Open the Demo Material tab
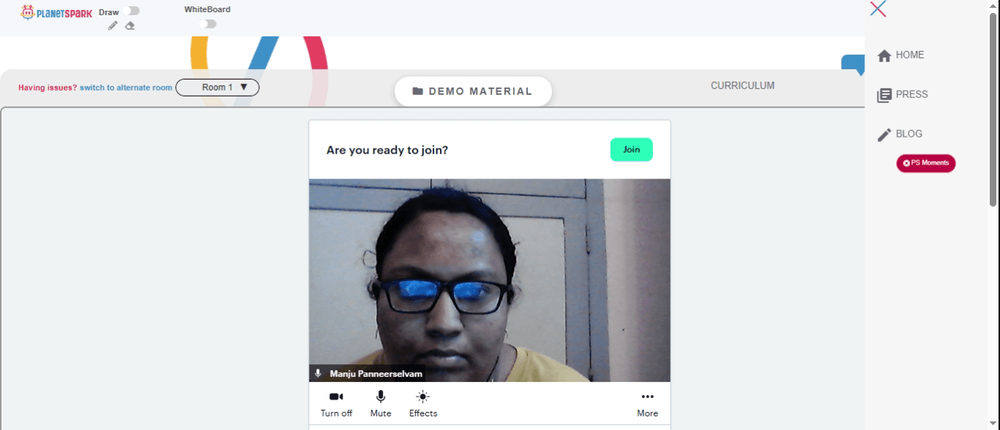Image resolution: width=1000 pixels, height=430 pixels. 473,91
